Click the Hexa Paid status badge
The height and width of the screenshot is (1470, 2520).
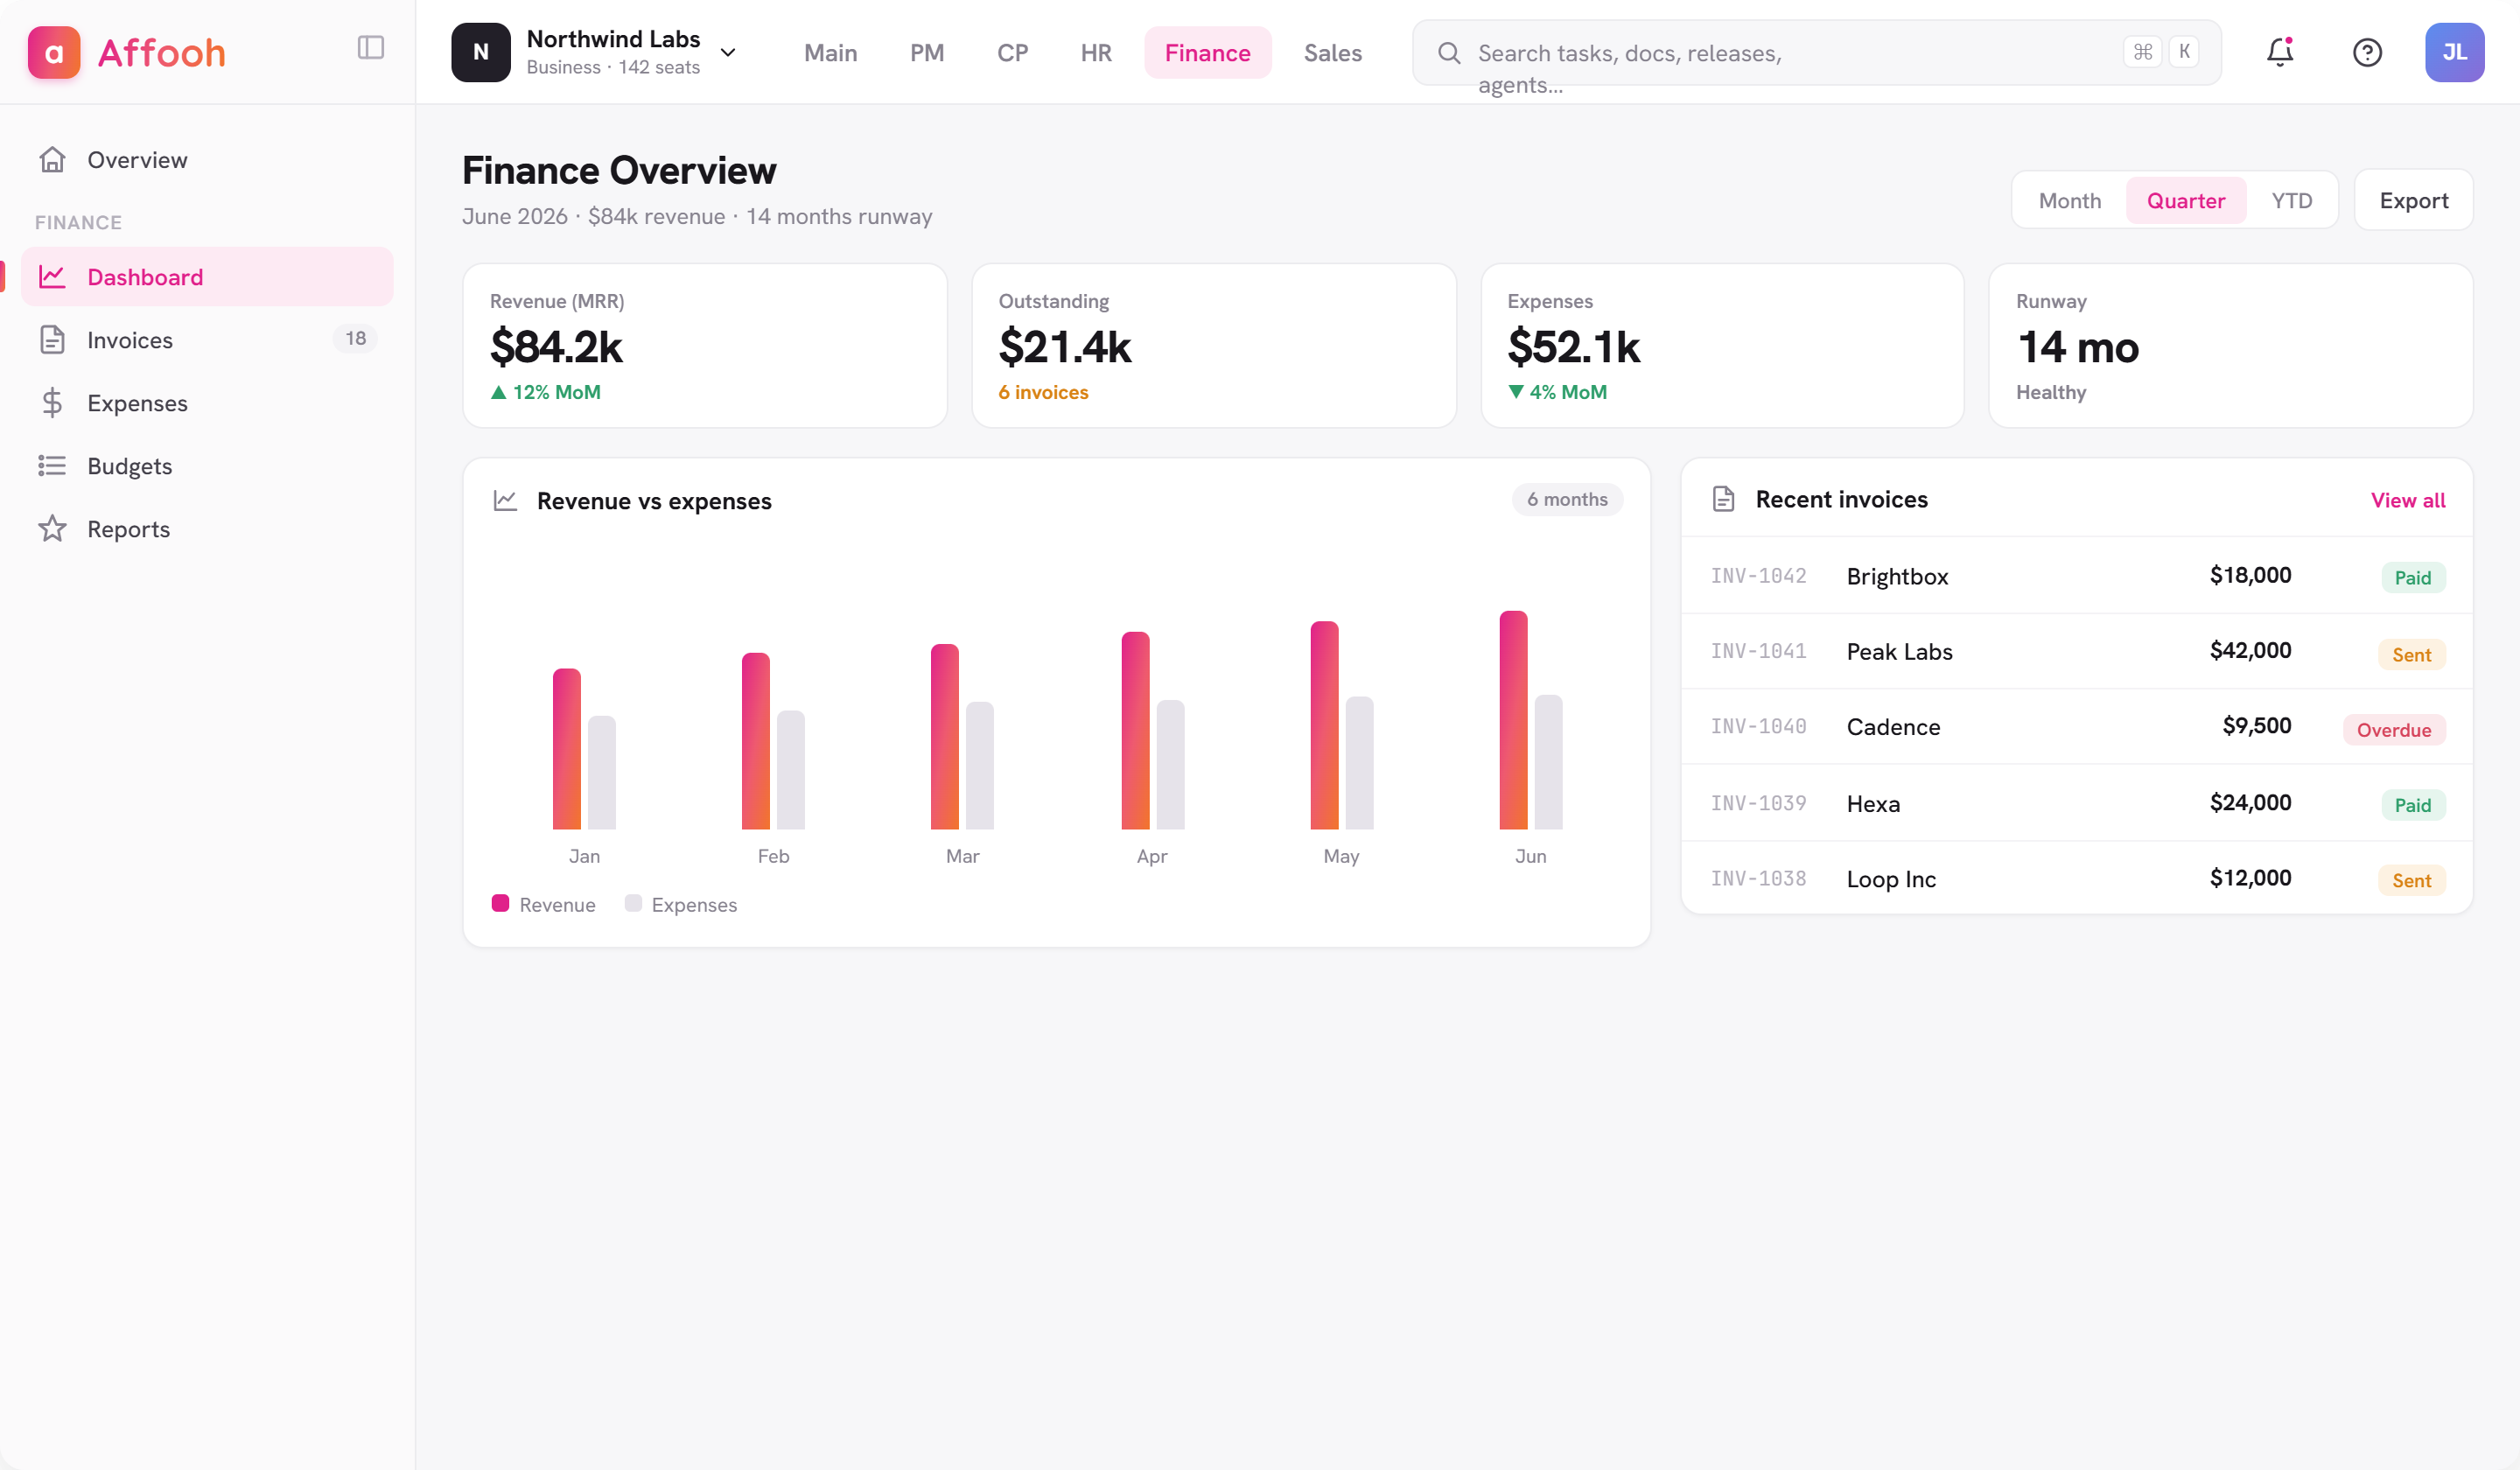tap(2412, 804)
